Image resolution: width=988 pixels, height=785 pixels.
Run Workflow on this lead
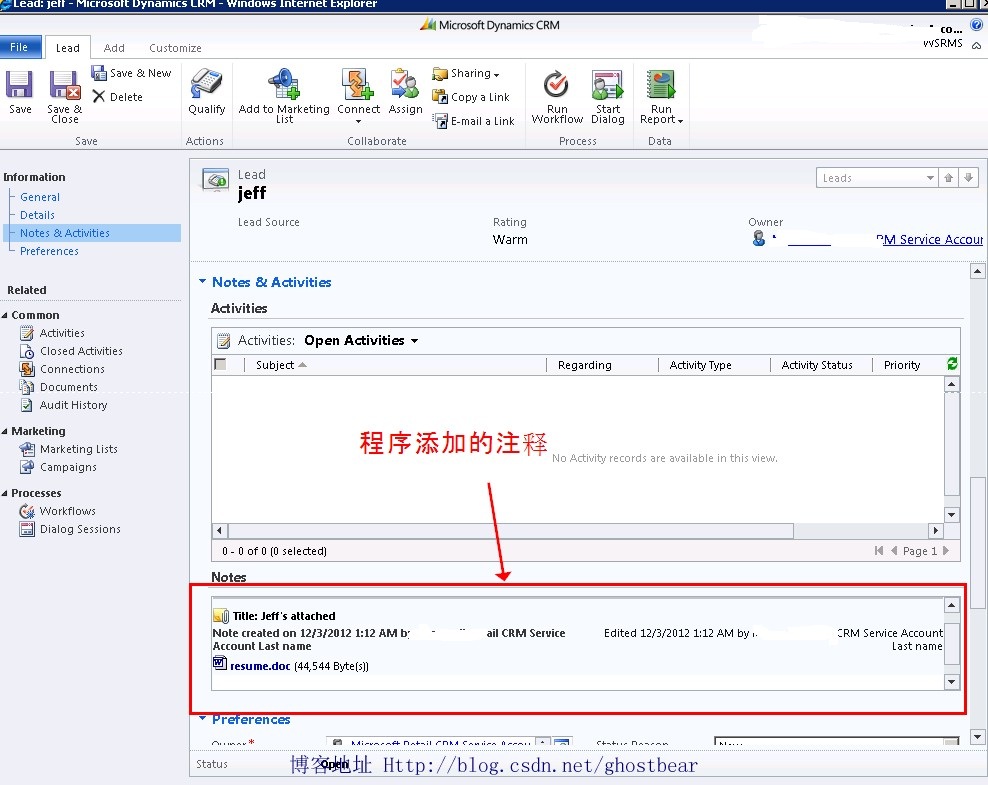(x=557, y=96)
